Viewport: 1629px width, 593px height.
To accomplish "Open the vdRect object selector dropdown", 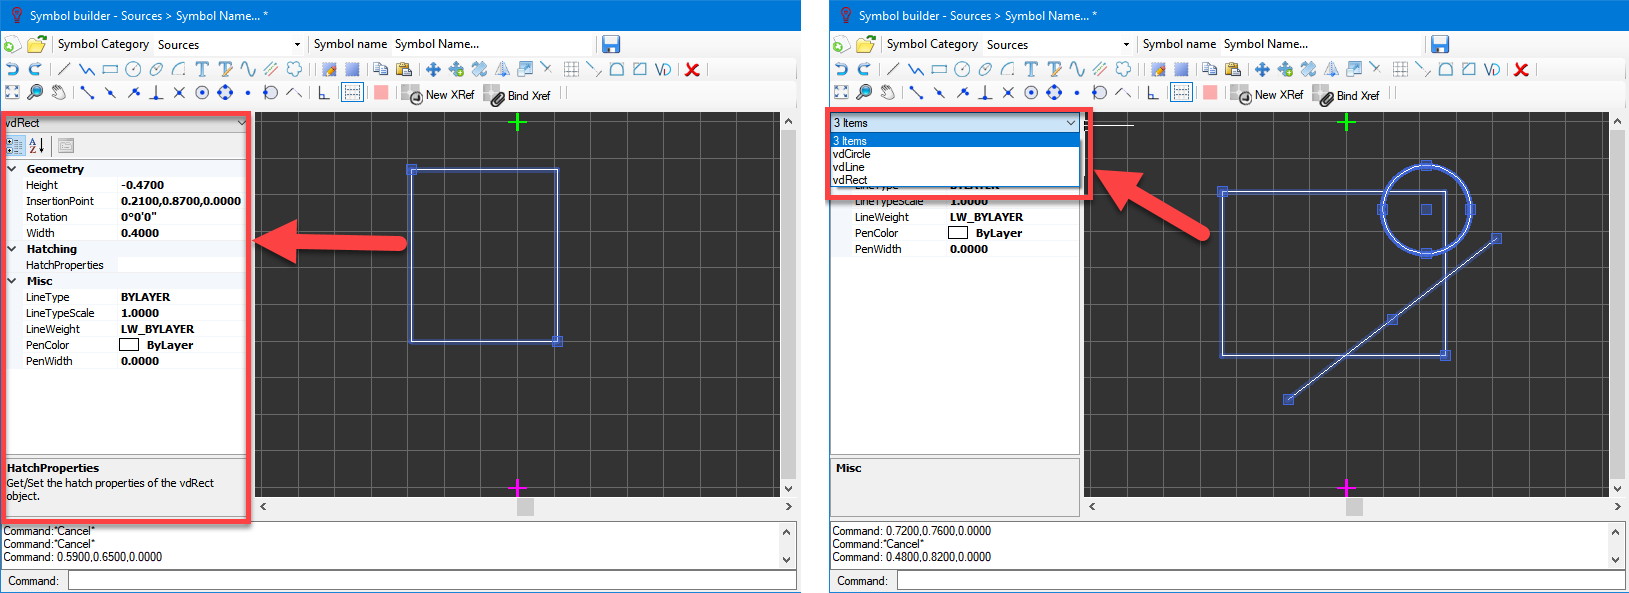I will click(x=241, y=123).
